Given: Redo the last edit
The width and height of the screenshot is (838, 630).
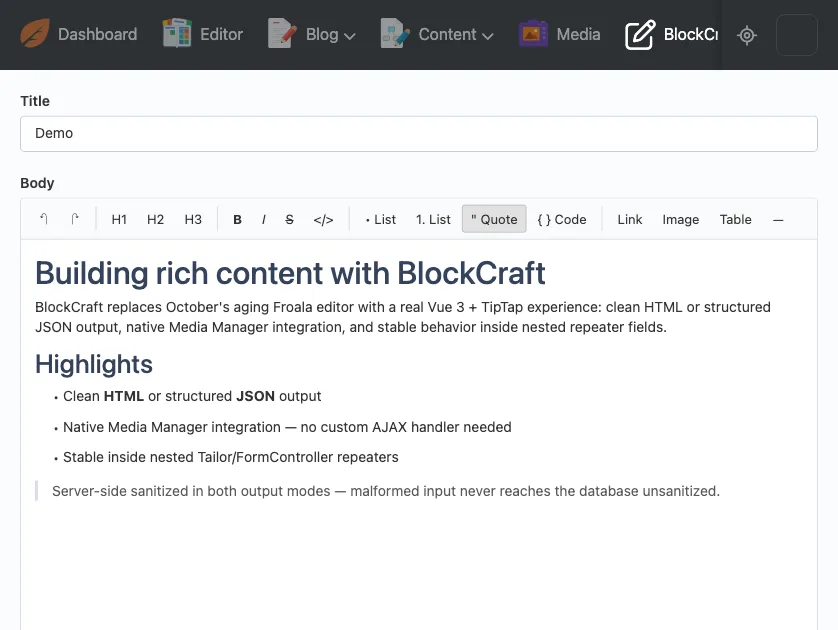Looking at the screenshot, I should pyautogui.click(x=75, y=219).
